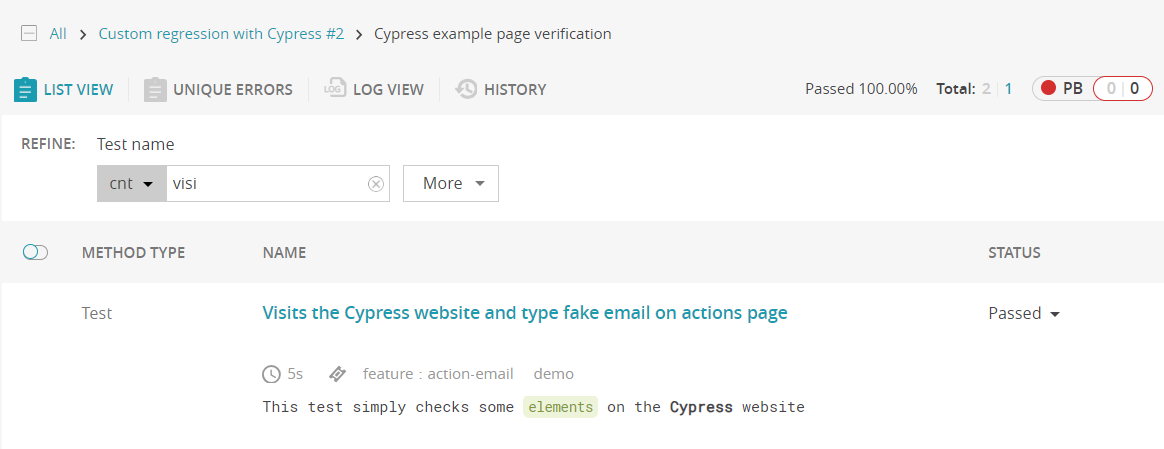The image size is (1164, 449).
Task: Click the Passed 100.00% text
Action: point(861,89)
